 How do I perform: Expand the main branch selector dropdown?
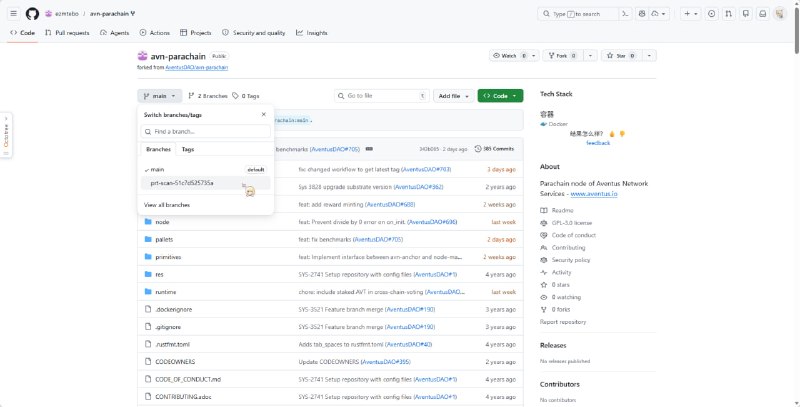(x=160, y=96)
